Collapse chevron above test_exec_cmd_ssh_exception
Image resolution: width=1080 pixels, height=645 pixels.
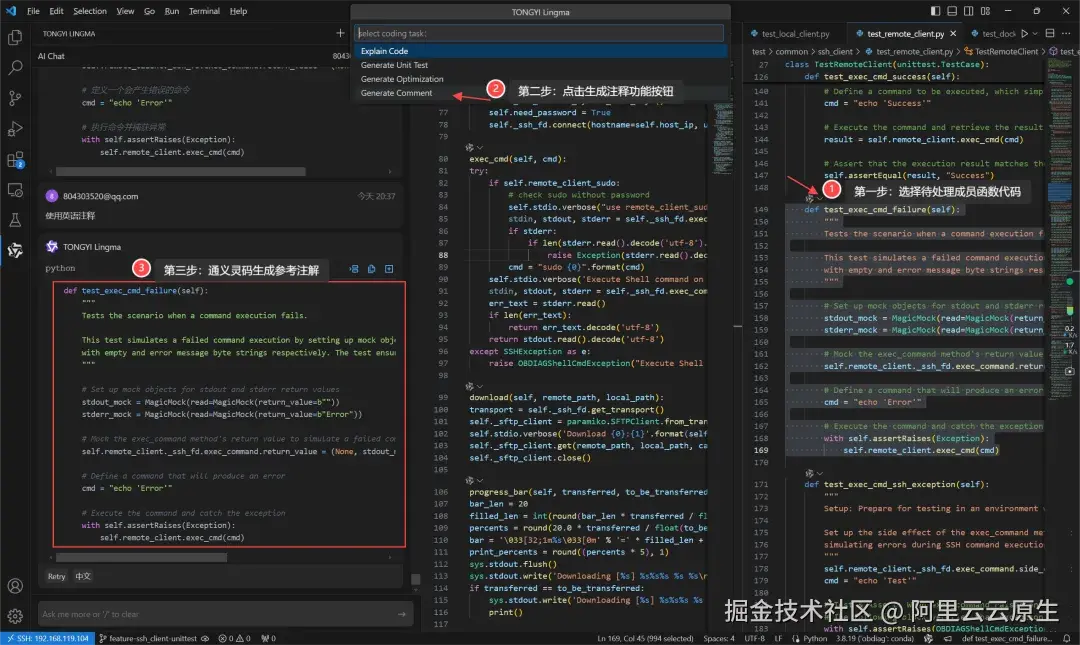[x=820, y=473]
